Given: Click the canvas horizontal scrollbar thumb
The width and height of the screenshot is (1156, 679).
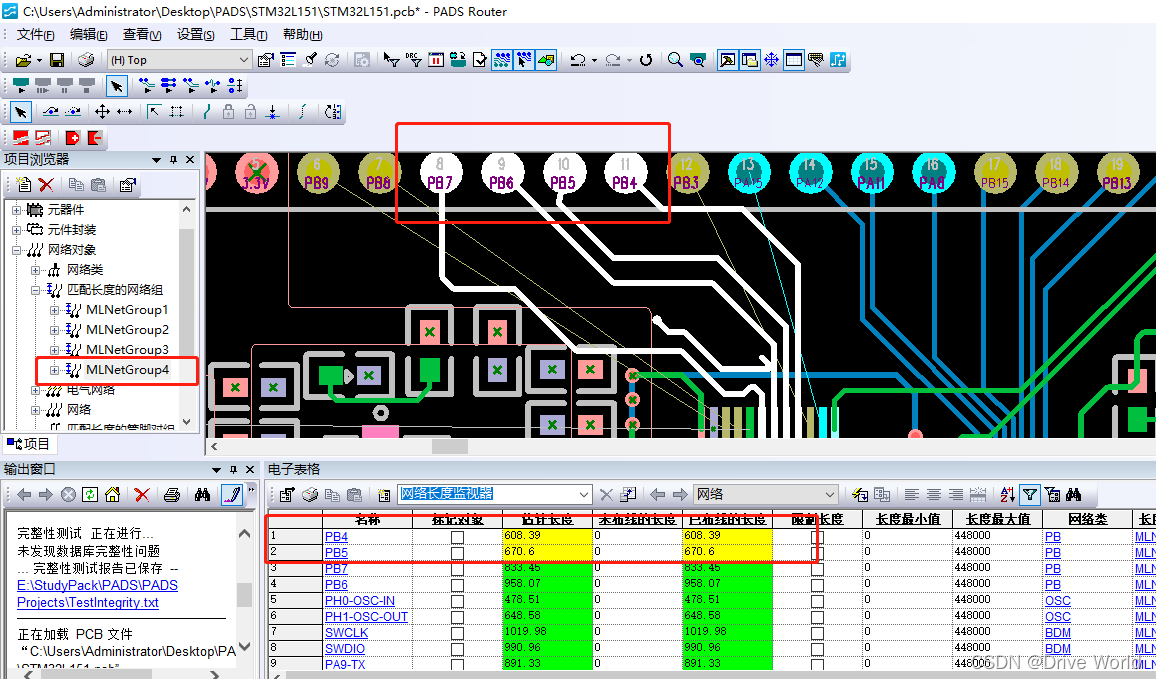Looking at the screenshot, I should (x=450, y=446).
